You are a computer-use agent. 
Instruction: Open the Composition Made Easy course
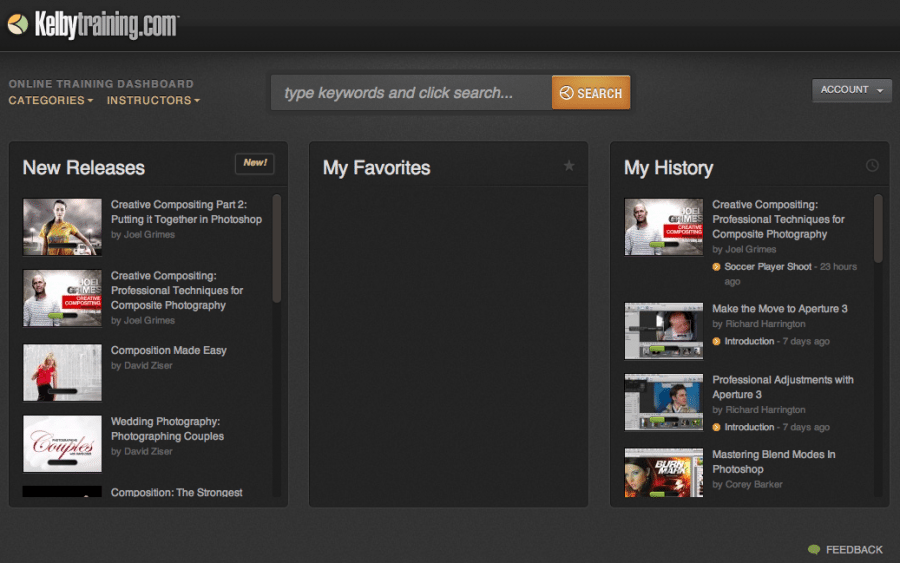[169, 350]
